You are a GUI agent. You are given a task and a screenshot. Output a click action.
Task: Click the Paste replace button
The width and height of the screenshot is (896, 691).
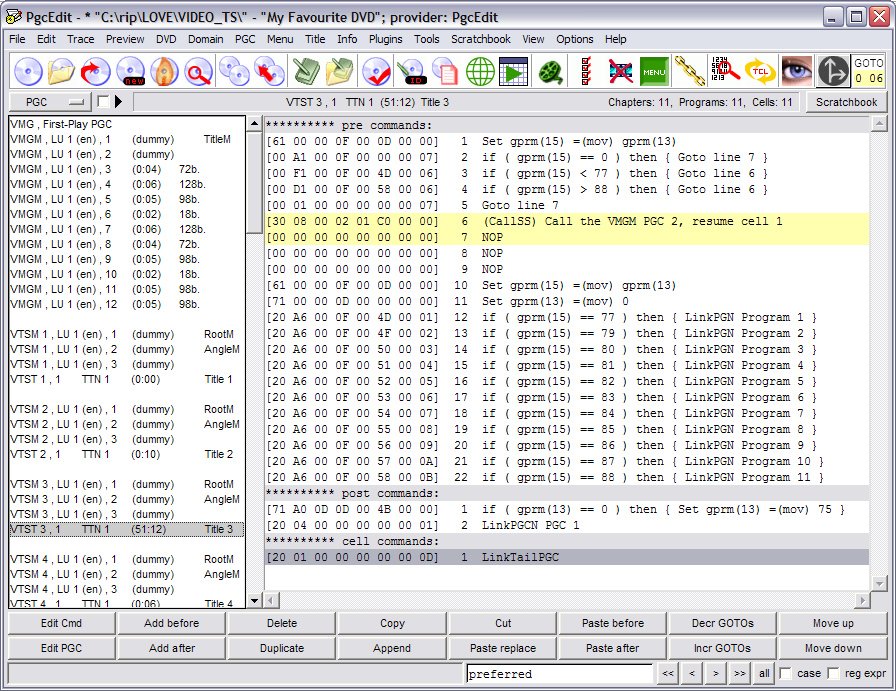503,648
